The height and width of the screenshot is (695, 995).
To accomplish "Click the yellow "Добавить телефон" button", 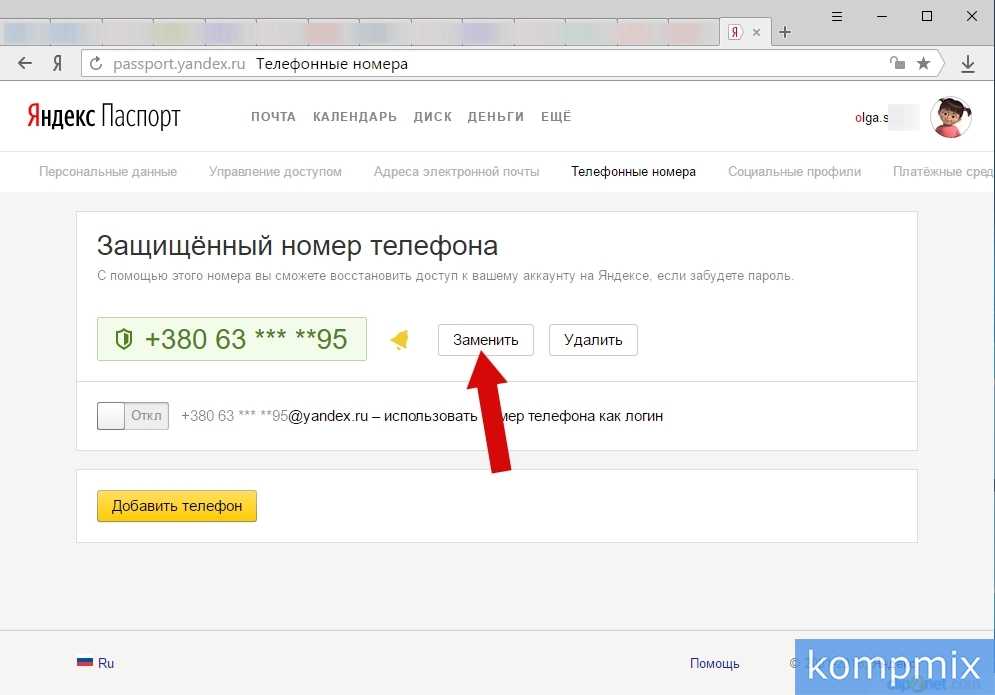I will click(177, 506).
